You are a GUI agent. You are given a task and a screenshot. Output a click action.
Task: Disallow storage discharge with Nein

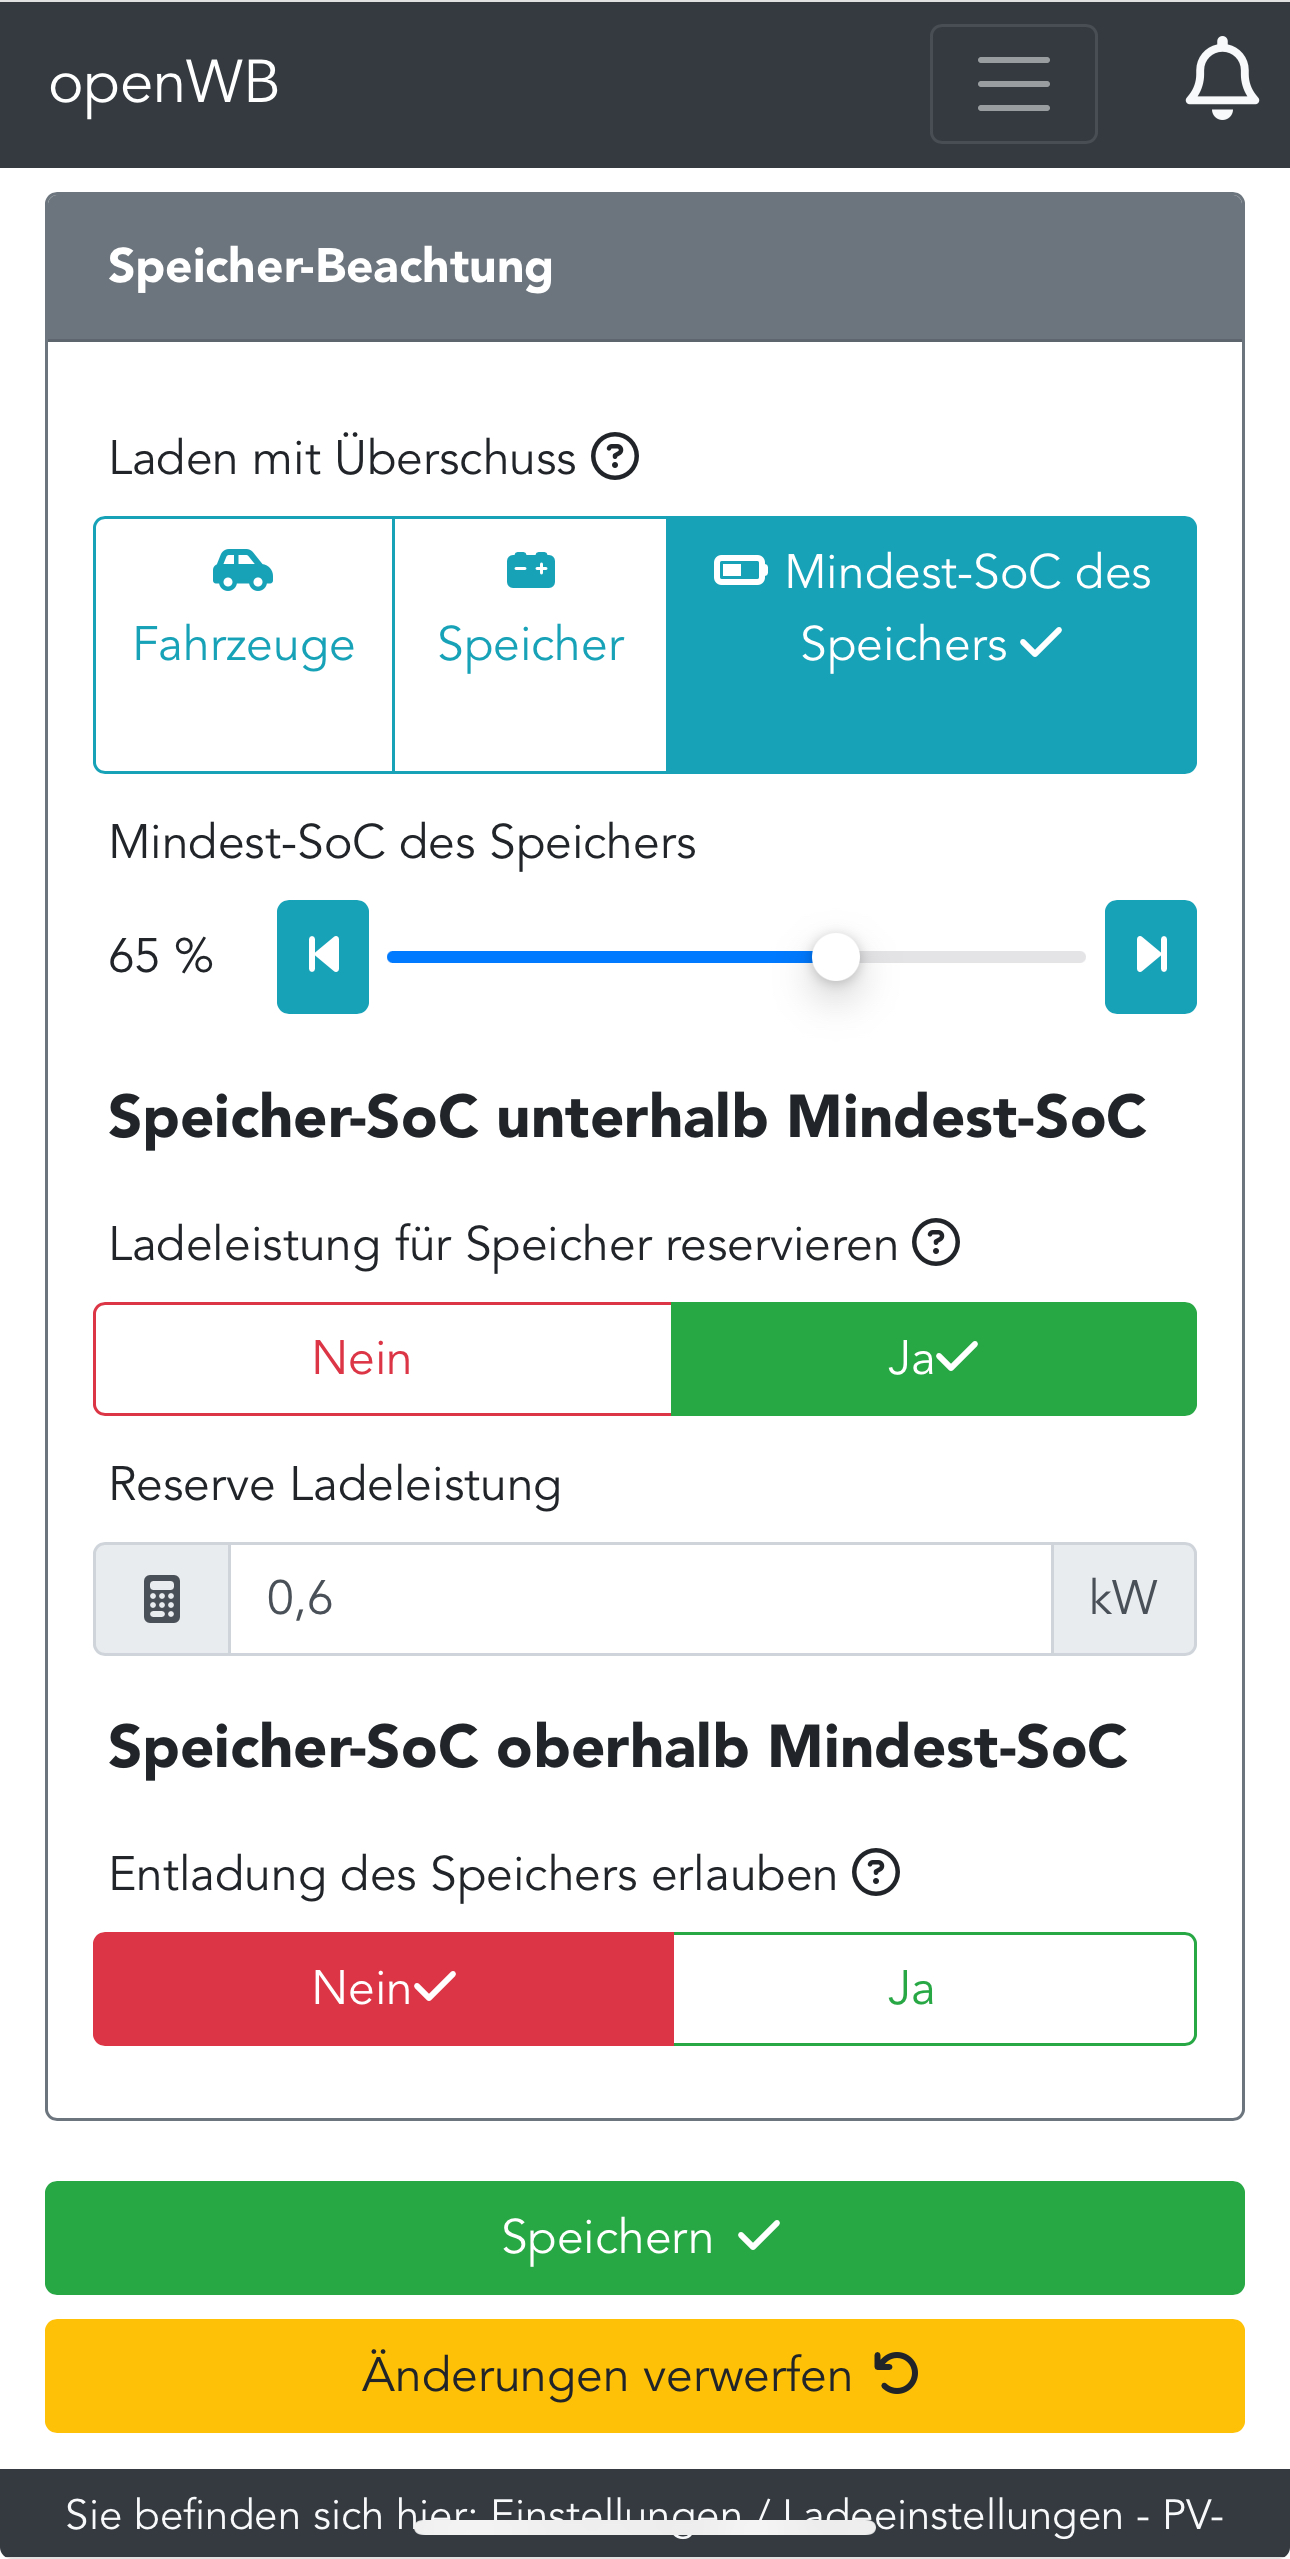coord(383,1988)
